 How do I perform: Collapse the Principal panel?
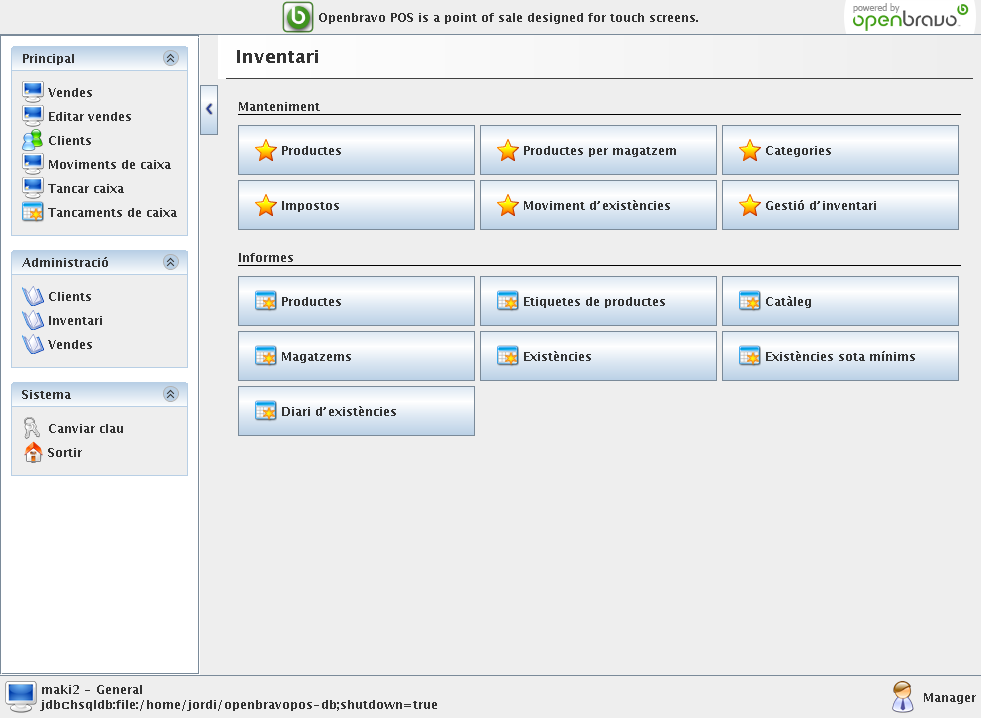coord(171,58)
